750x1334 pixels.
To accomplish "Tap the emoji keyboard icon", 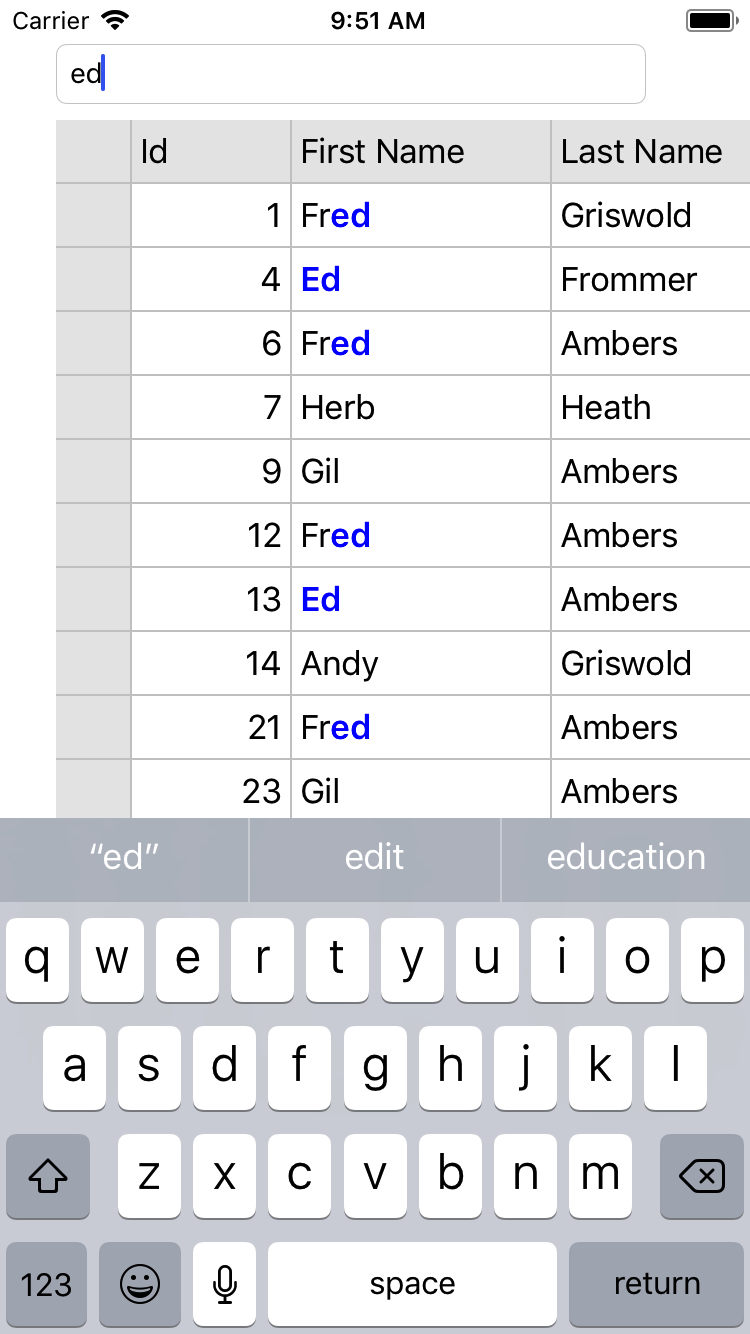I will (x=140, y=1284).
